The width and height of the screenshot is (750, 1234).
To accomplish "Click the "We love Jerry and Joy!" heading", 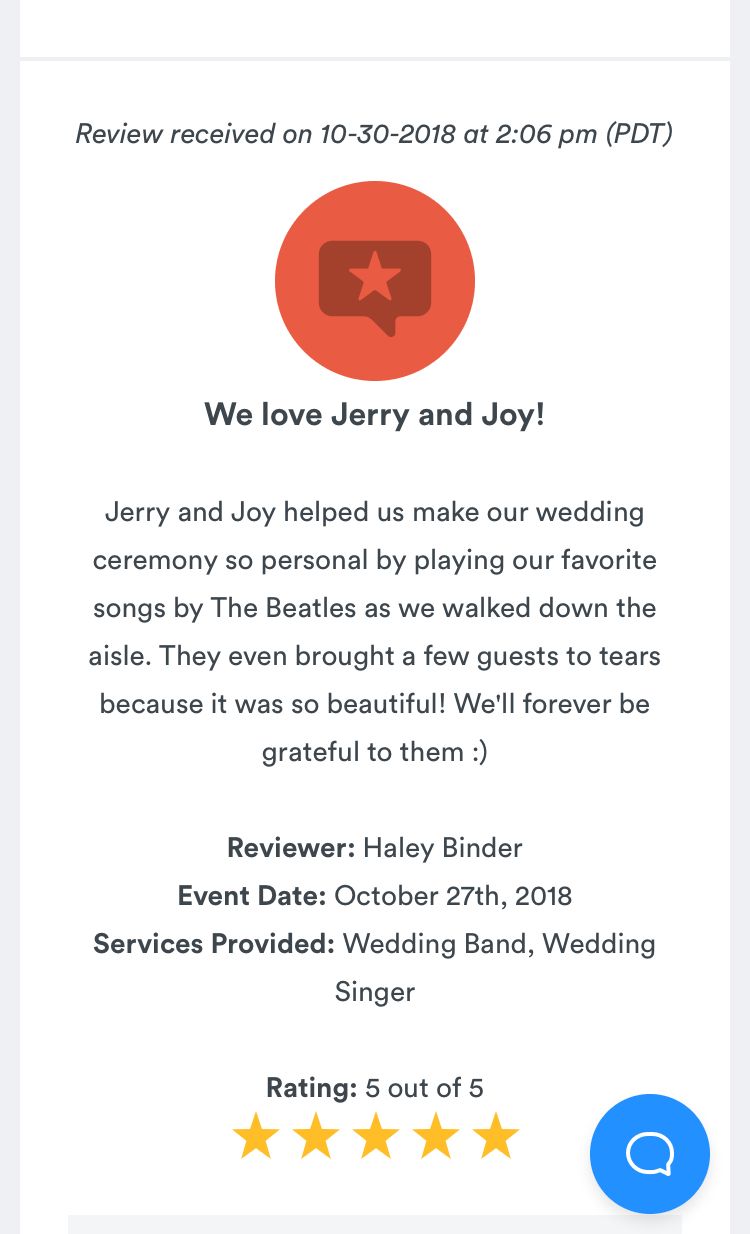I will coord(375,413).
